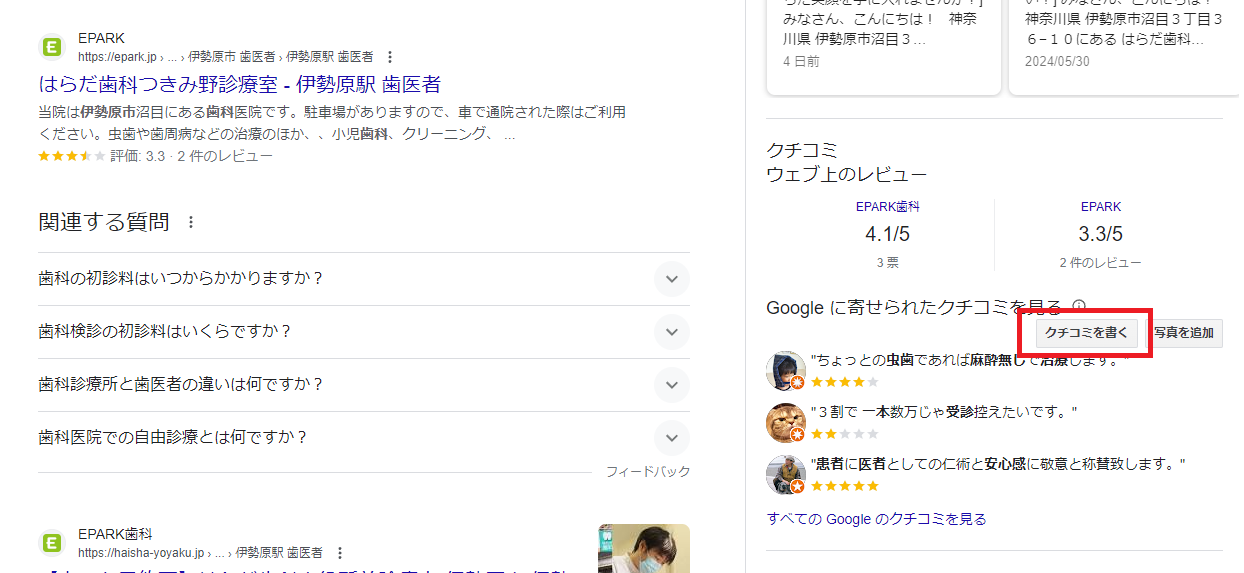This screenshot has height=573, width=1244.
Task: Click the 2 件のレビュー text under EPARK 3.3/5
Action: pos(1100,263)
